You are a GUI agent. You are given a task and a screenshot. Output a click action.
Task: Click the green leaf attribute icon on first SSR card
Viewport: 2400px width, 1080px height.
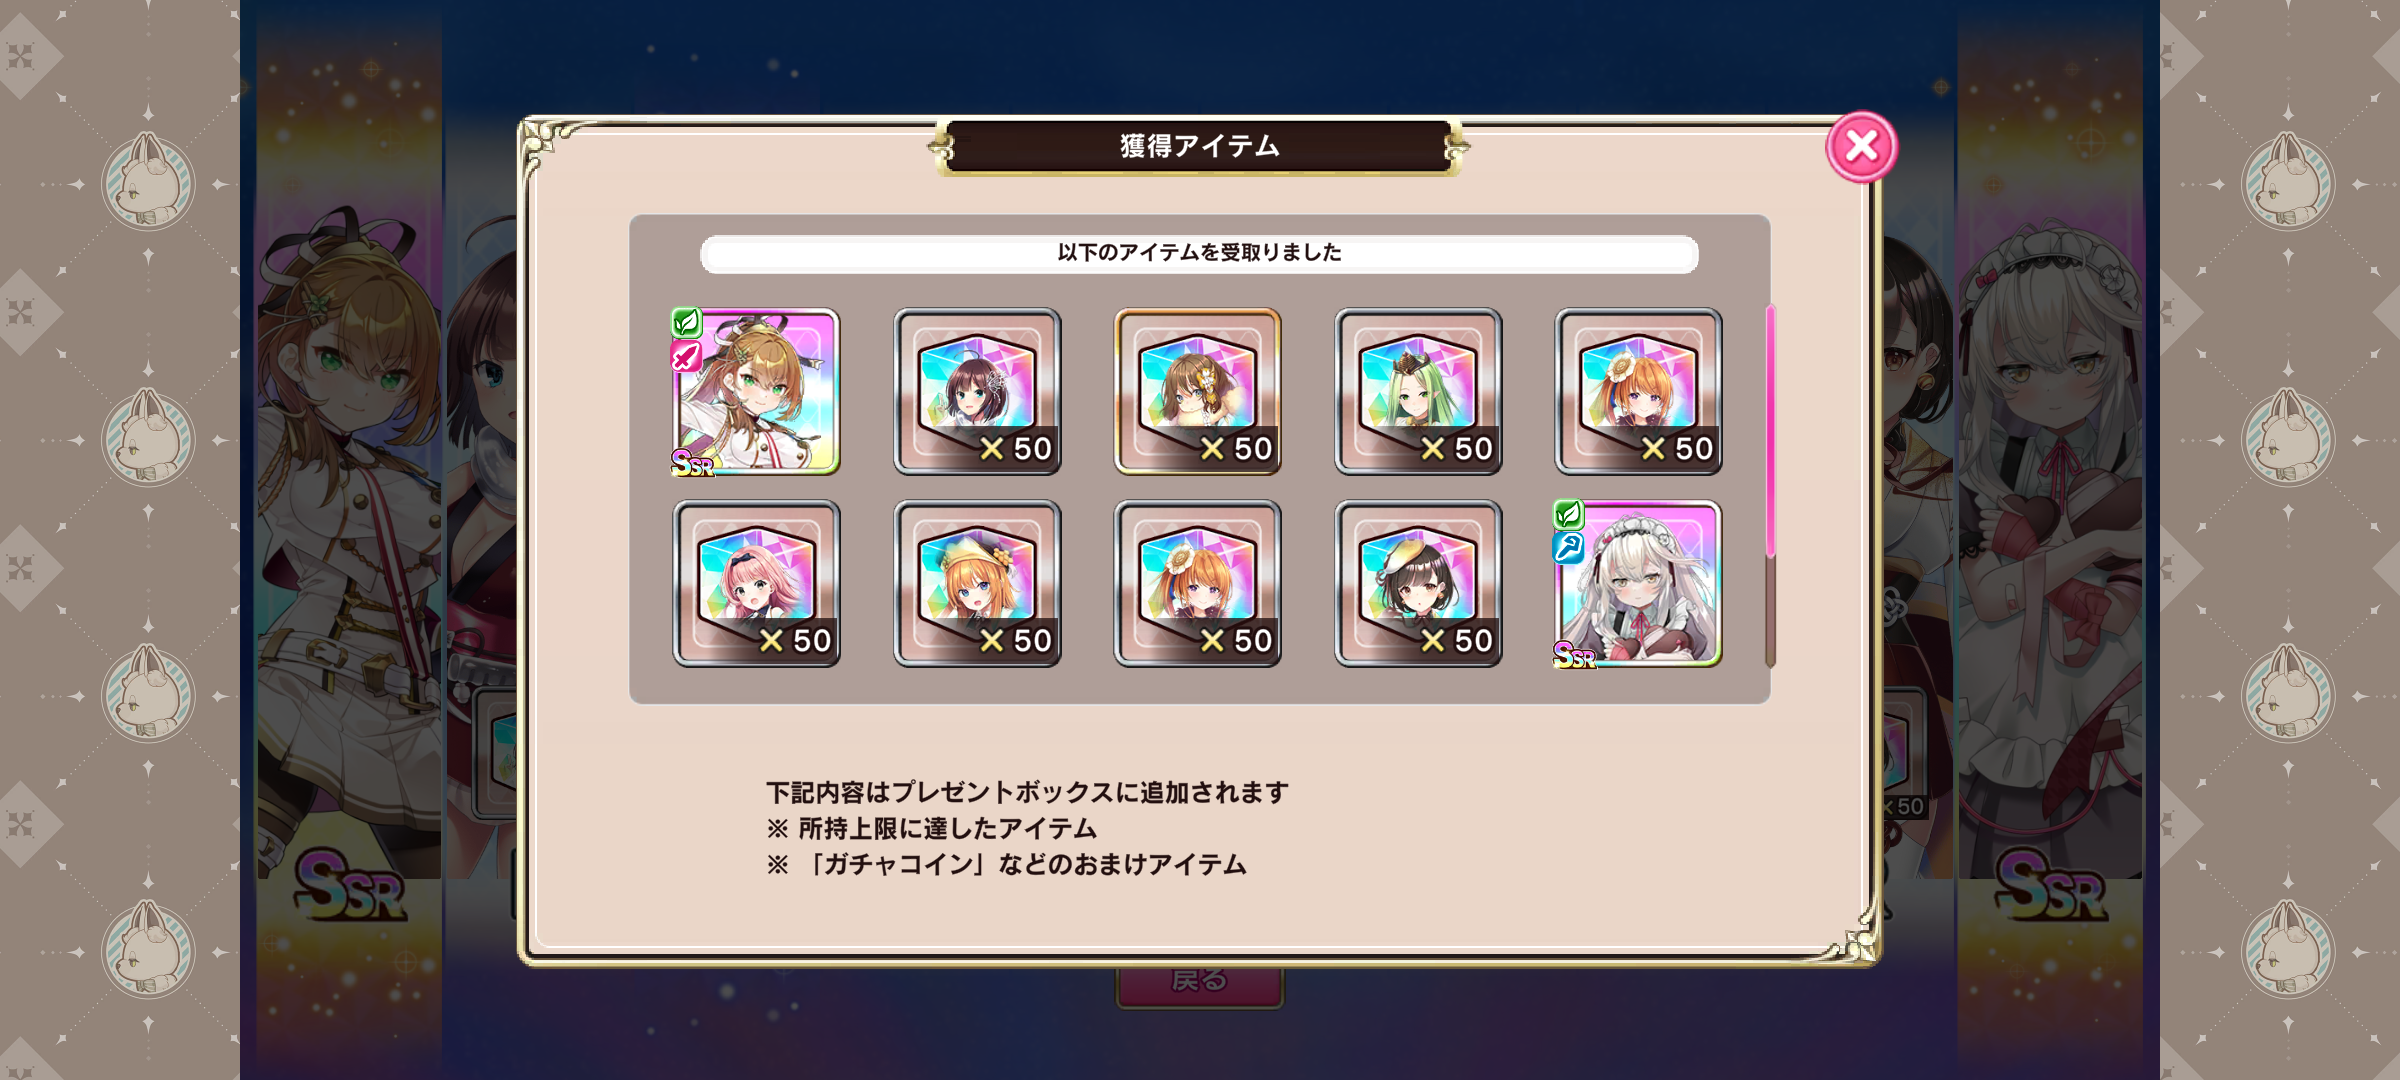coord(686,323)
